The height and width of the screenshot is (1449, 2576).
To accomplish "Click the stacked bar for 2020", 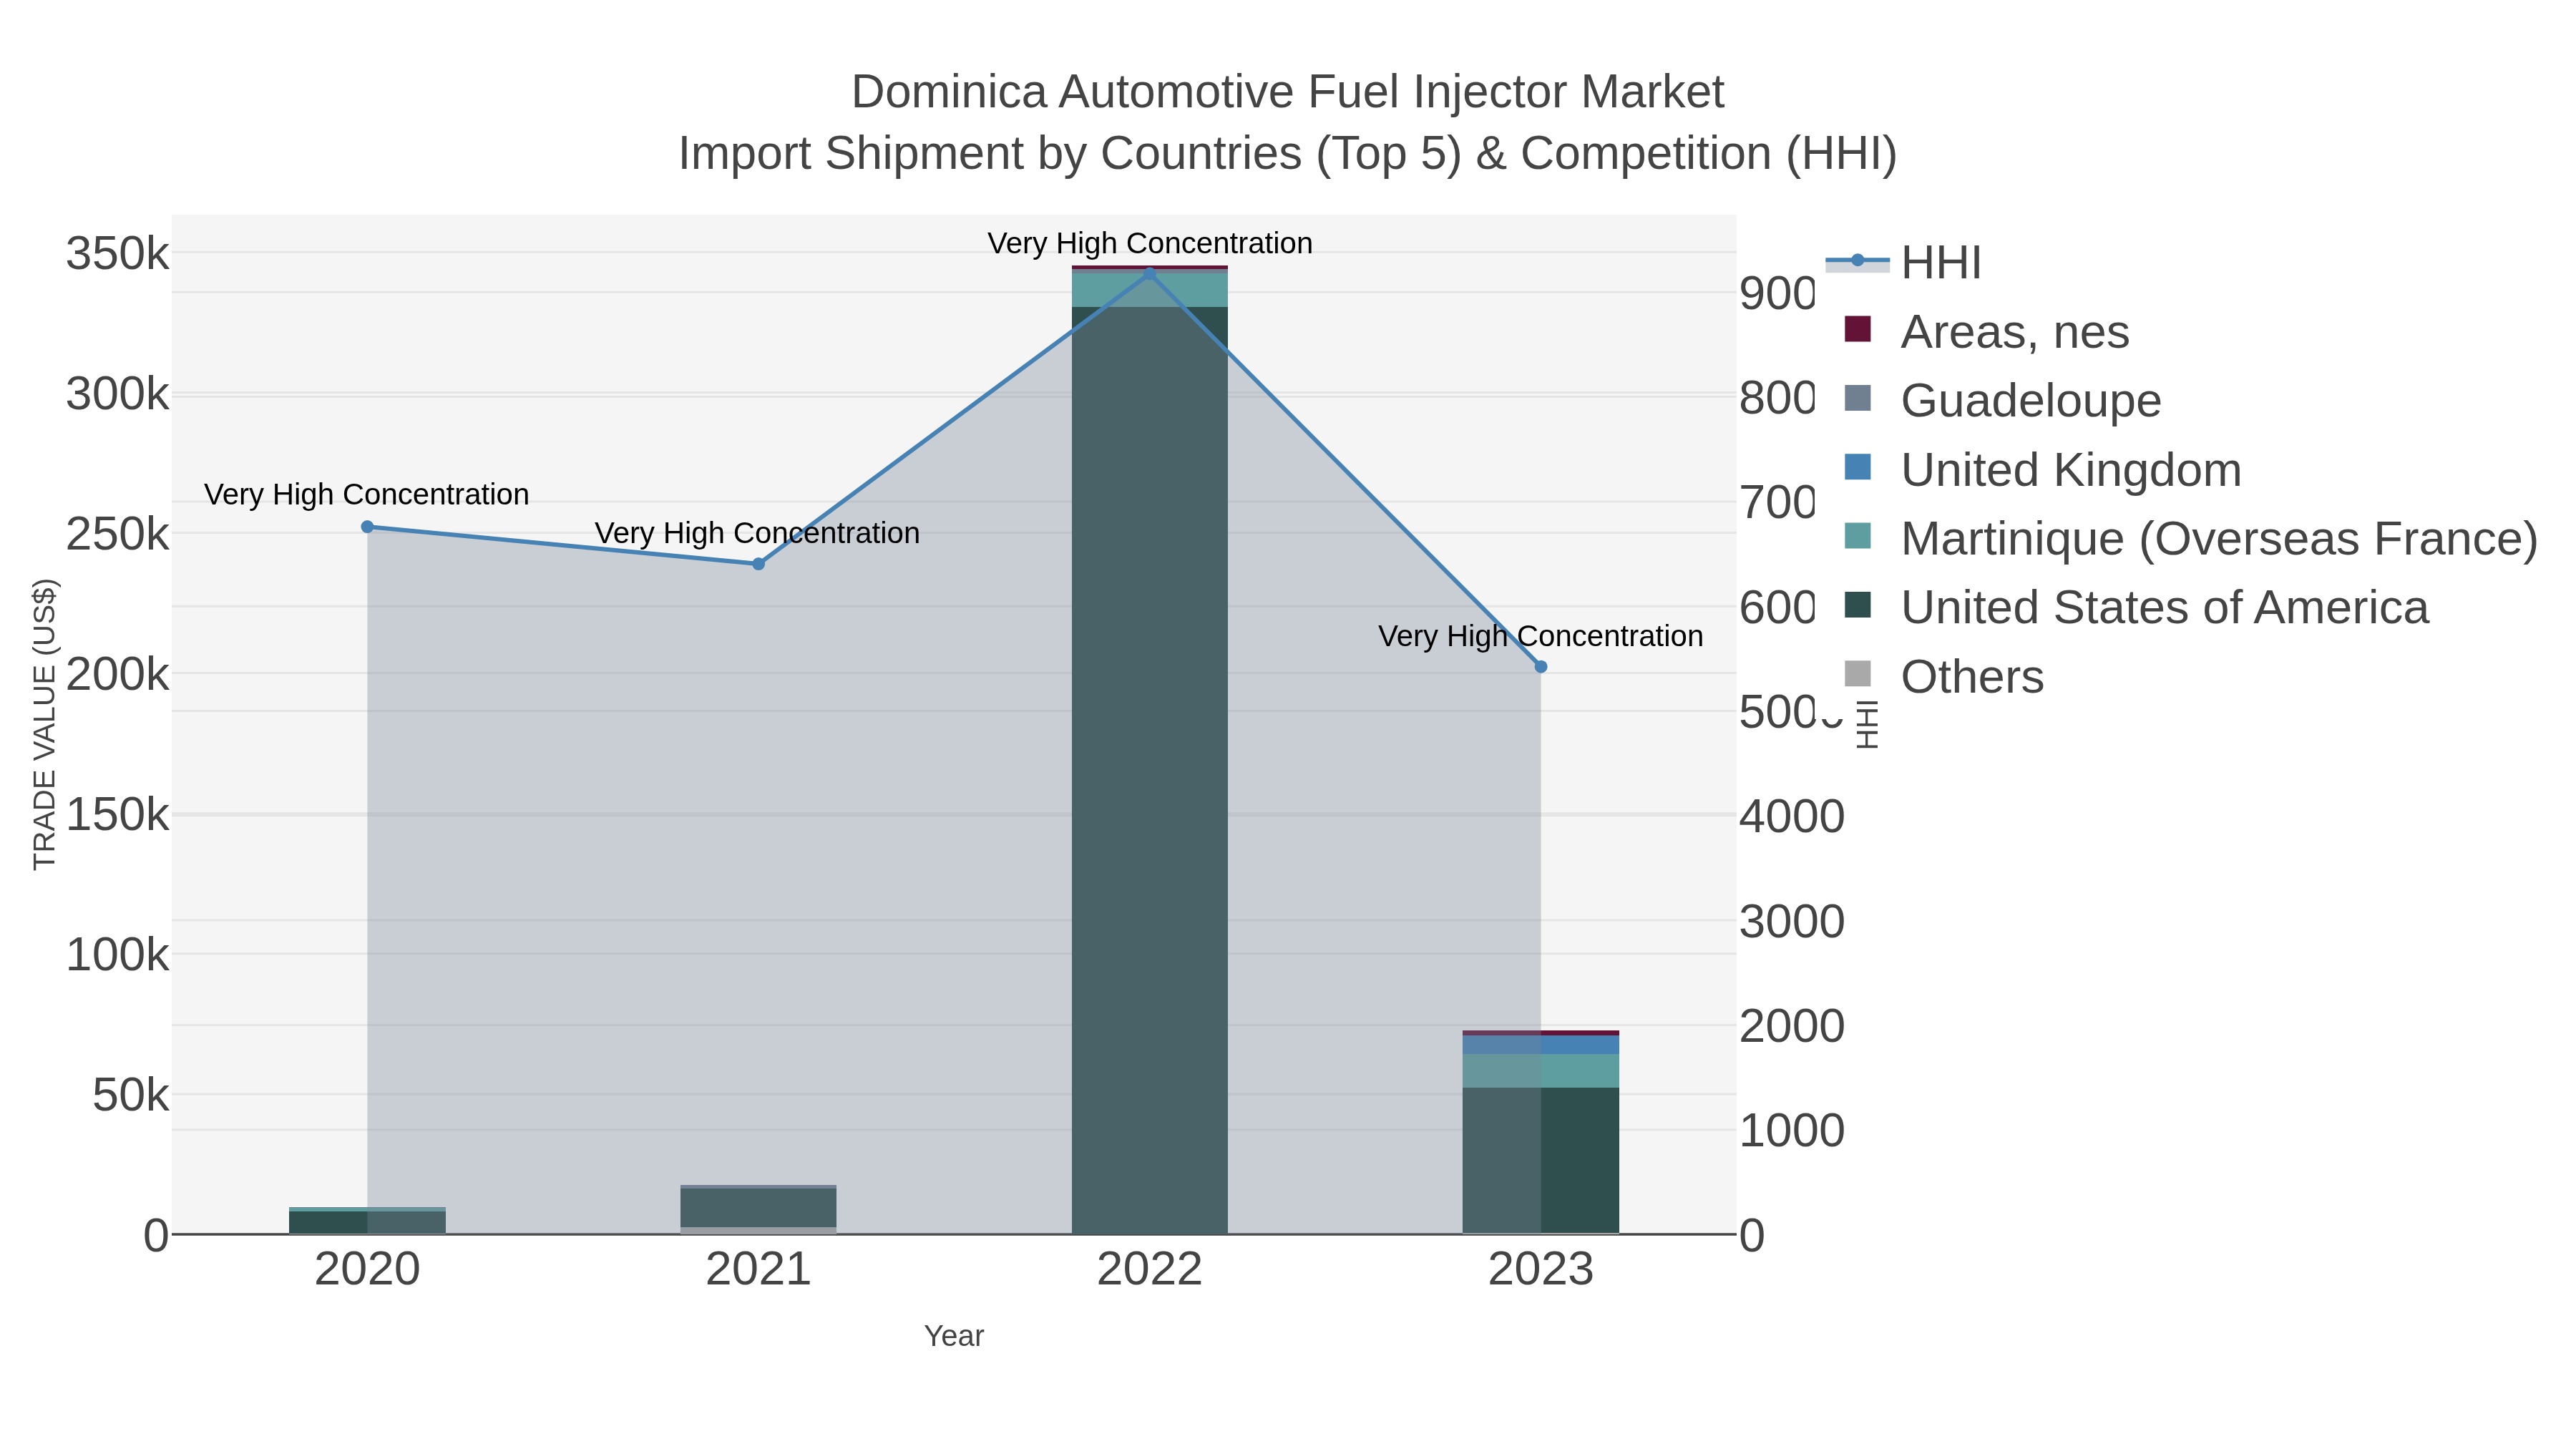I will tap(367, 1220).
